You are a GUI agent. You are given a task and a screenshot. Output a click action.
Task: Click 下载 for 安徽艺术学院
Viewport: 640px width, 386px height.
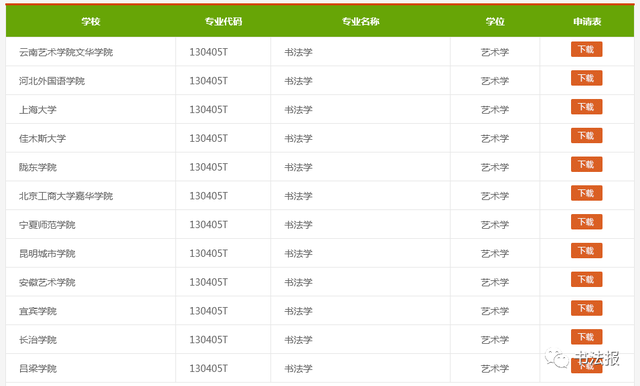tap(586, 280)
